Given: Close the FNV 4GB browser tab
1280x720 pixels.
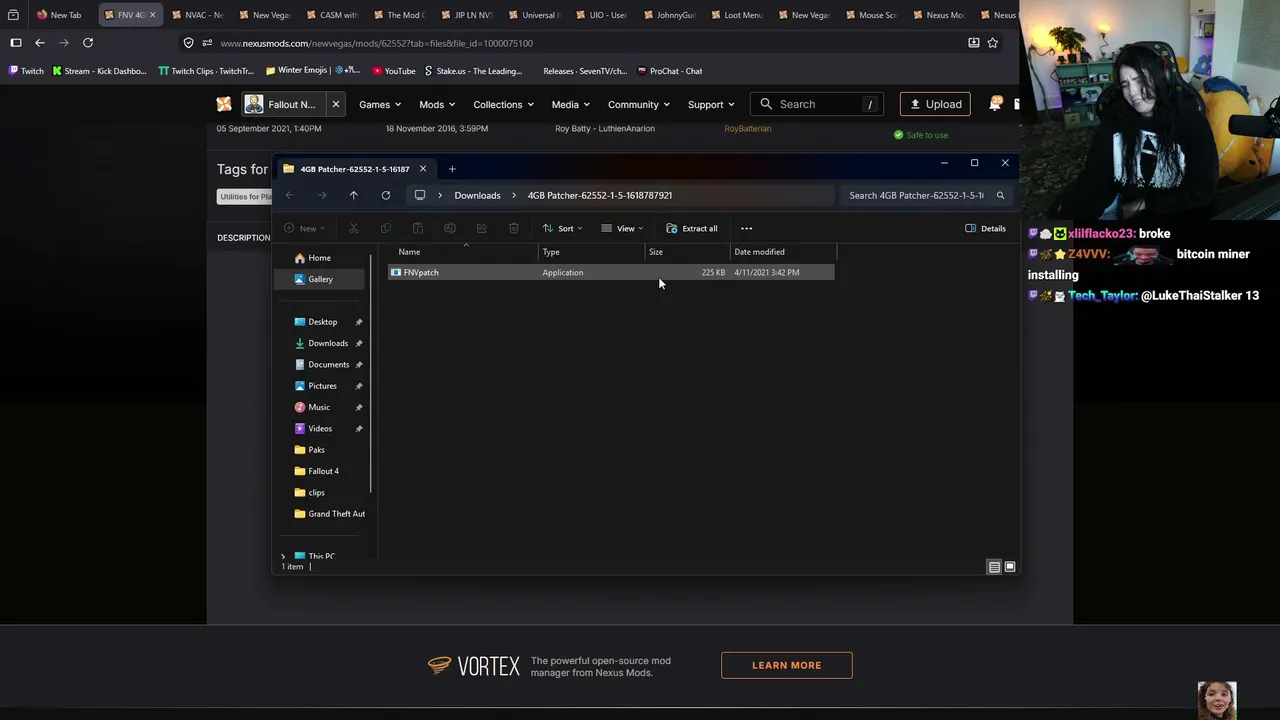Looking at the screenshot, I should [x=152, y=15].
